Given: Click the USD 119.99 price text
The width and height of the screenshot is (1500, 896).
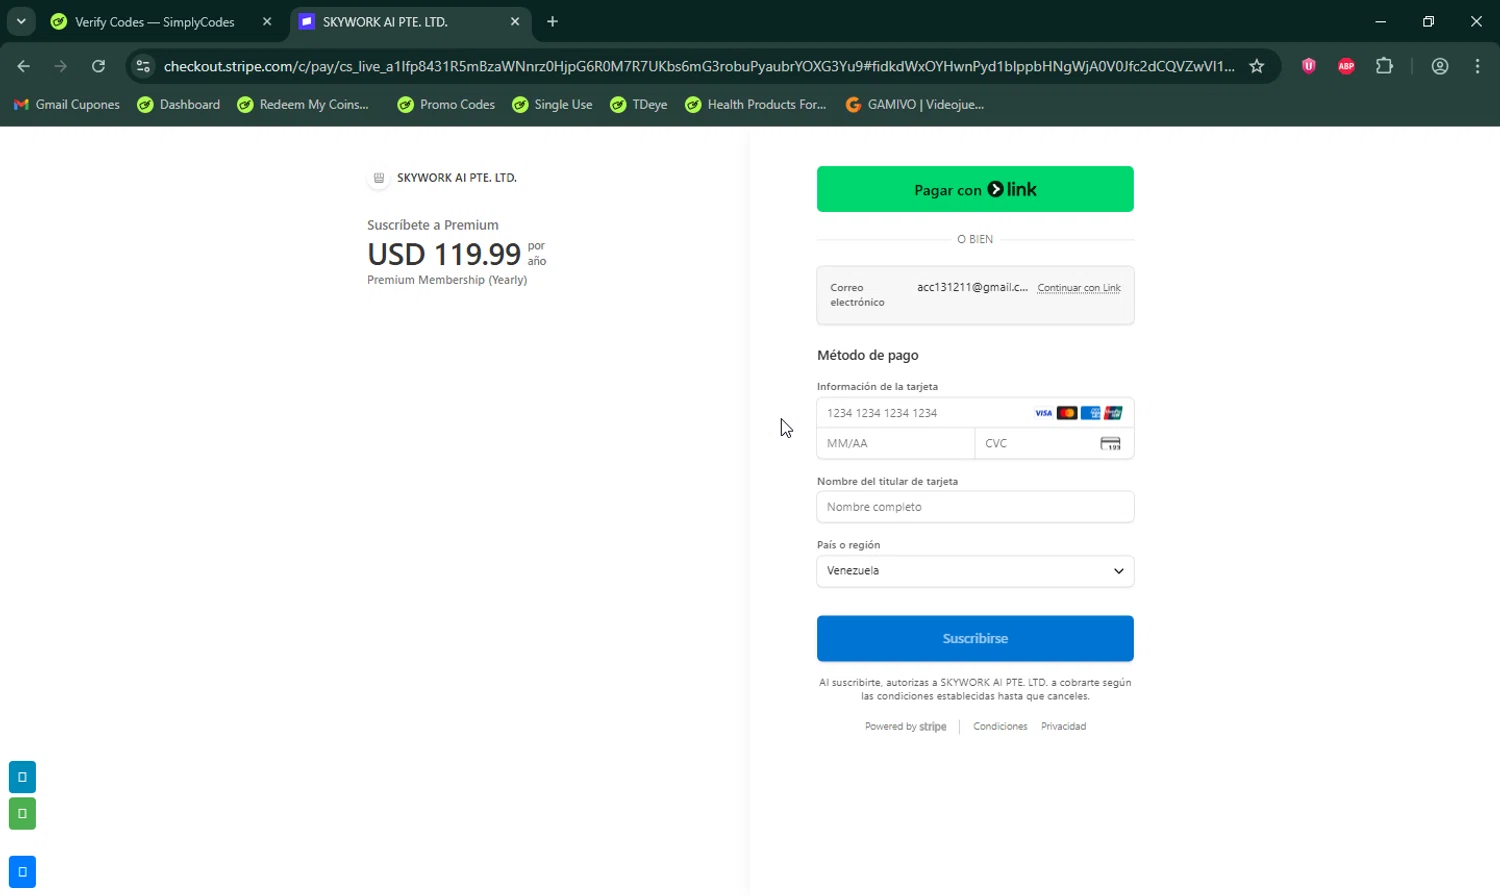Looking at the screenshot, I should point(444,254).
